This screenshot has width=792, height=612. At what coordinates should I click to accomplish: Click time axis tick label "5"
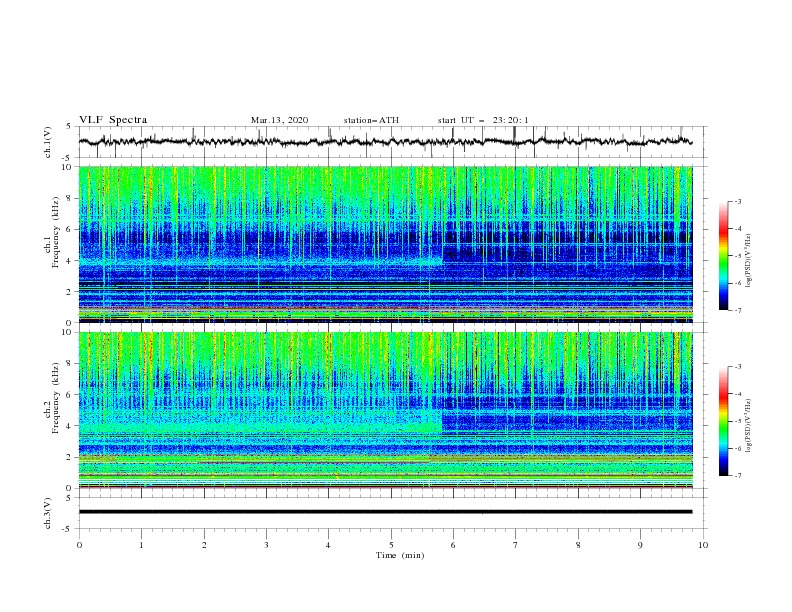click(391, 545)
